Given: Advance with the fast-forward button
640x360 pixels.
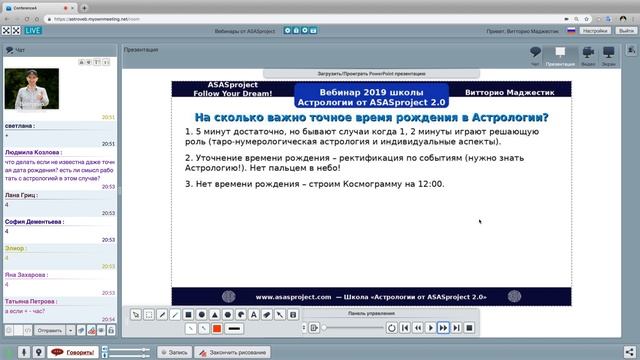Looking at the screenshot, I should point(443,328).
